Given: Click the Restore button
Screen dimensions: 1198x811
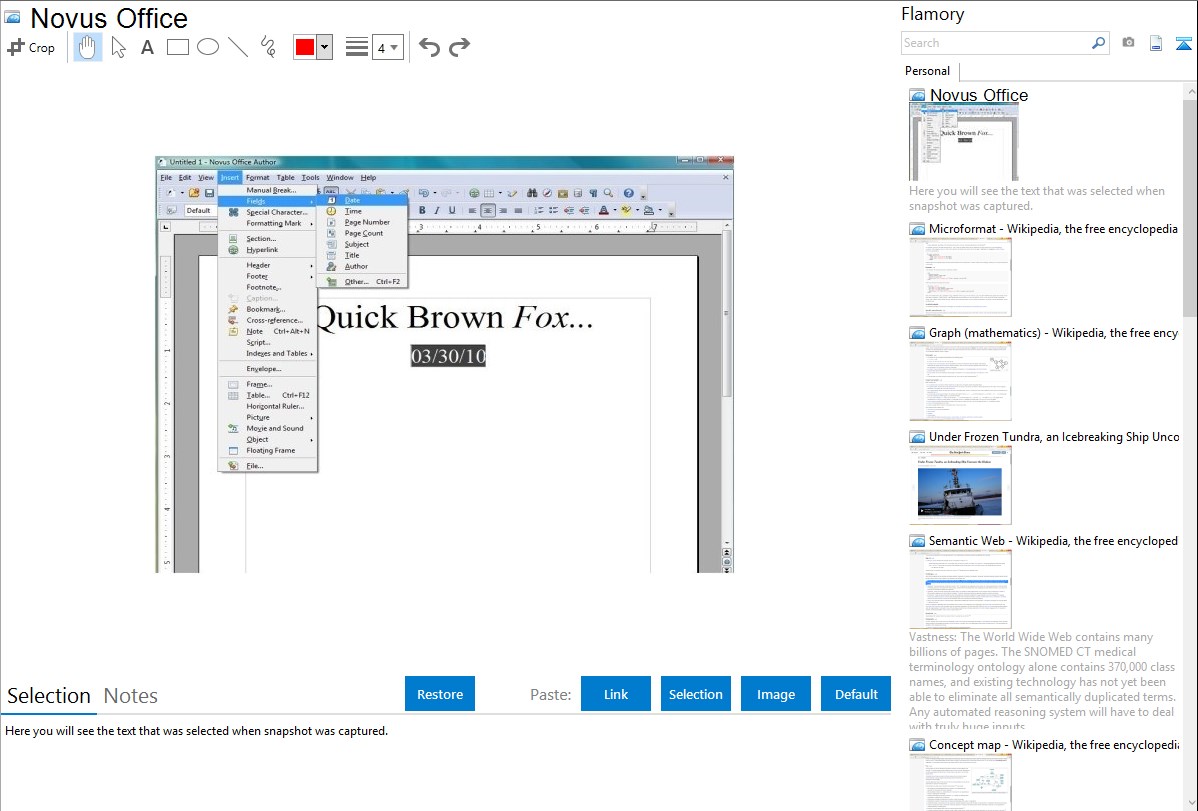Looking at the screenshot, I should coord(440,694).
